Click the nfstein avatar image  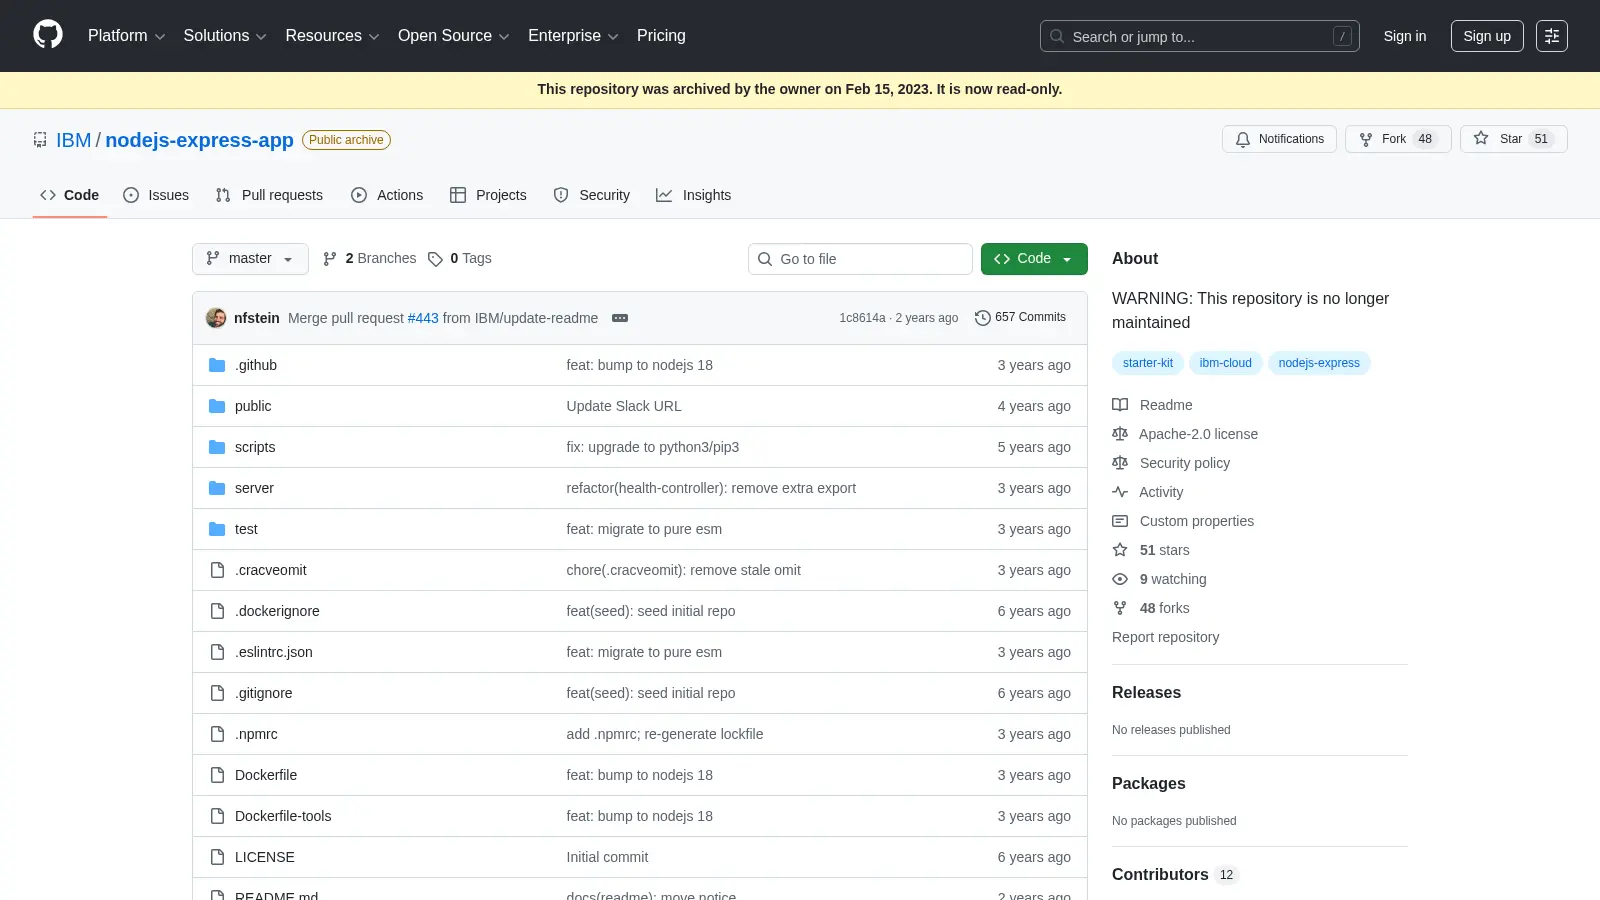pos(216,318)
